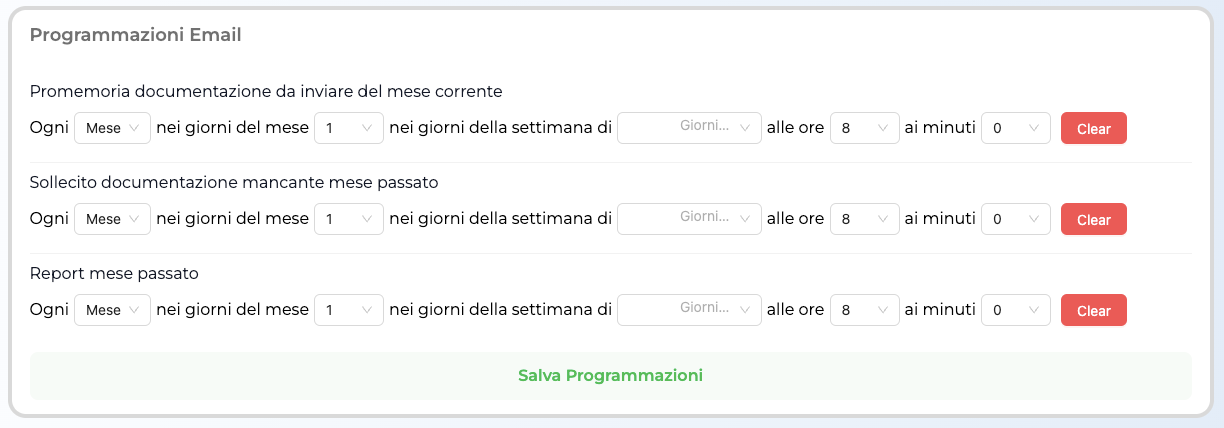This screenshot has height=428, width=1224.
Task: Open frequency dropdown for Sollecito documentazione row
Action: pyautogui.click(x=112, y=219)
